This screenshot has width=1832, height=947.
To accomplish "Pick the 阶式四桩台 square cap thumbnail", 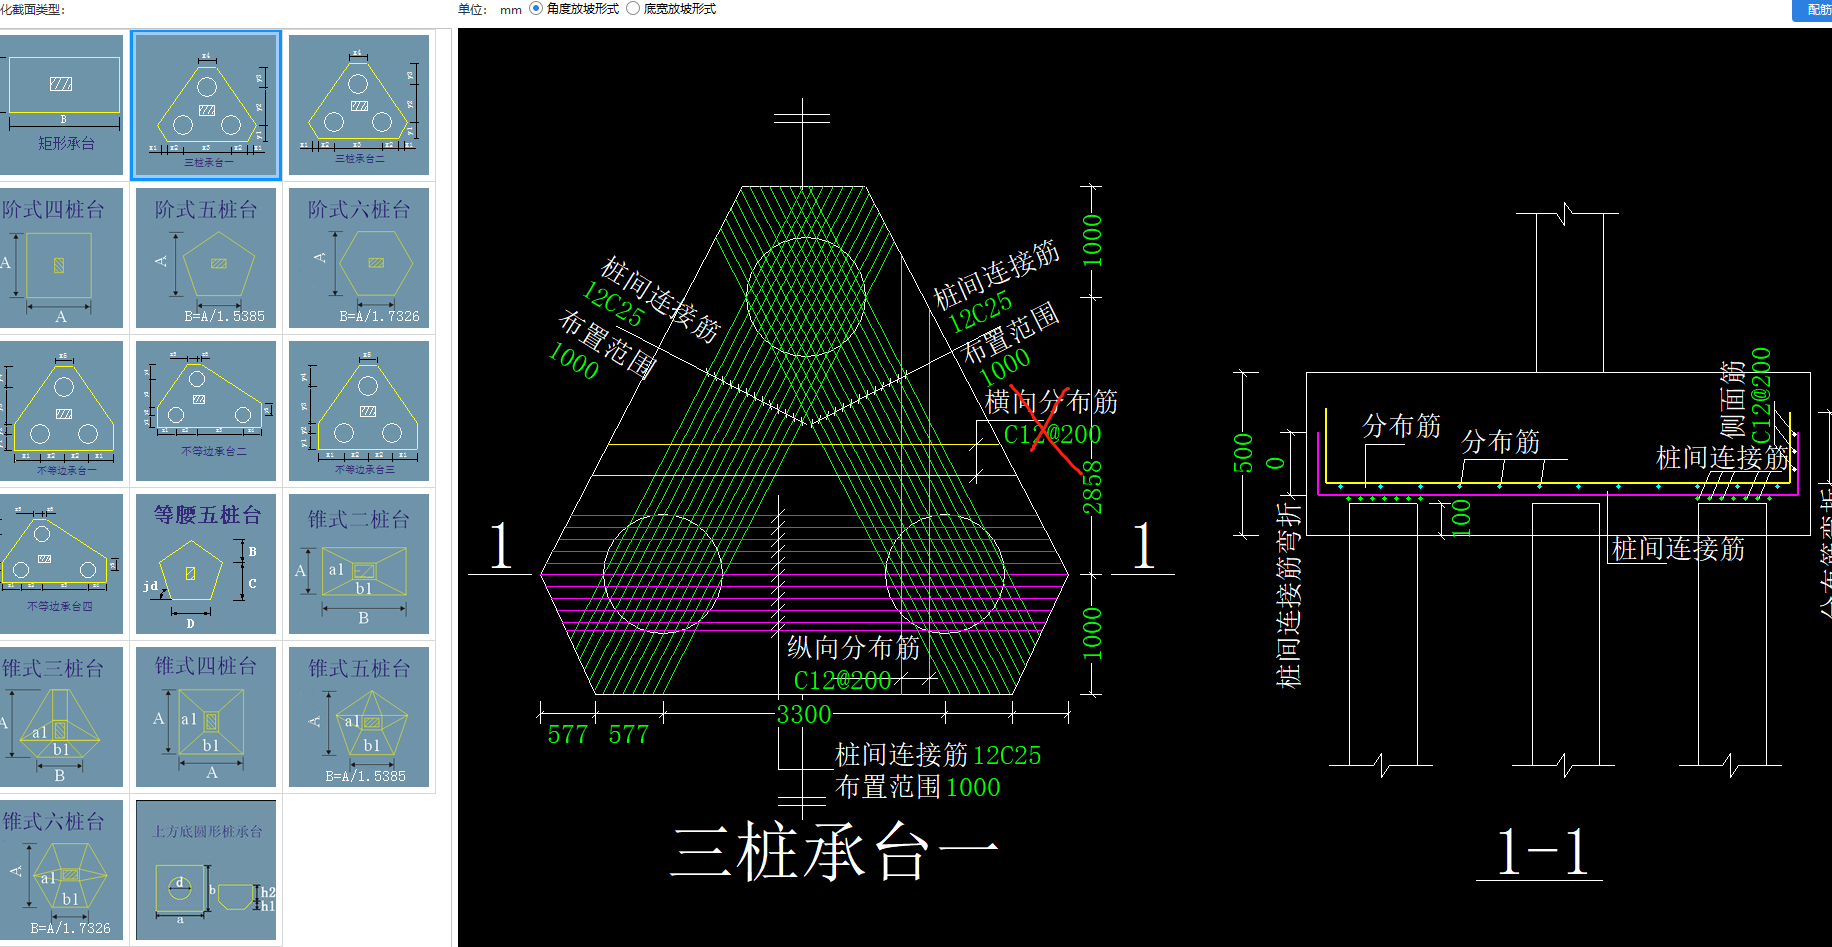I will click(x=61, y=258).
